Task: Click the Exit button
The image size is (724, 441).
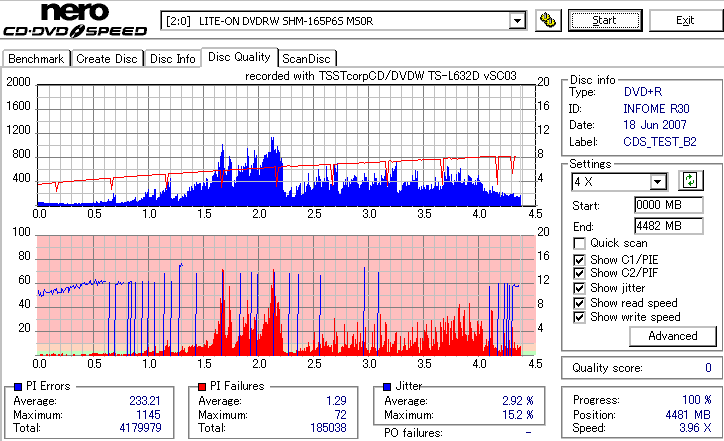Action: click(685, 20)
